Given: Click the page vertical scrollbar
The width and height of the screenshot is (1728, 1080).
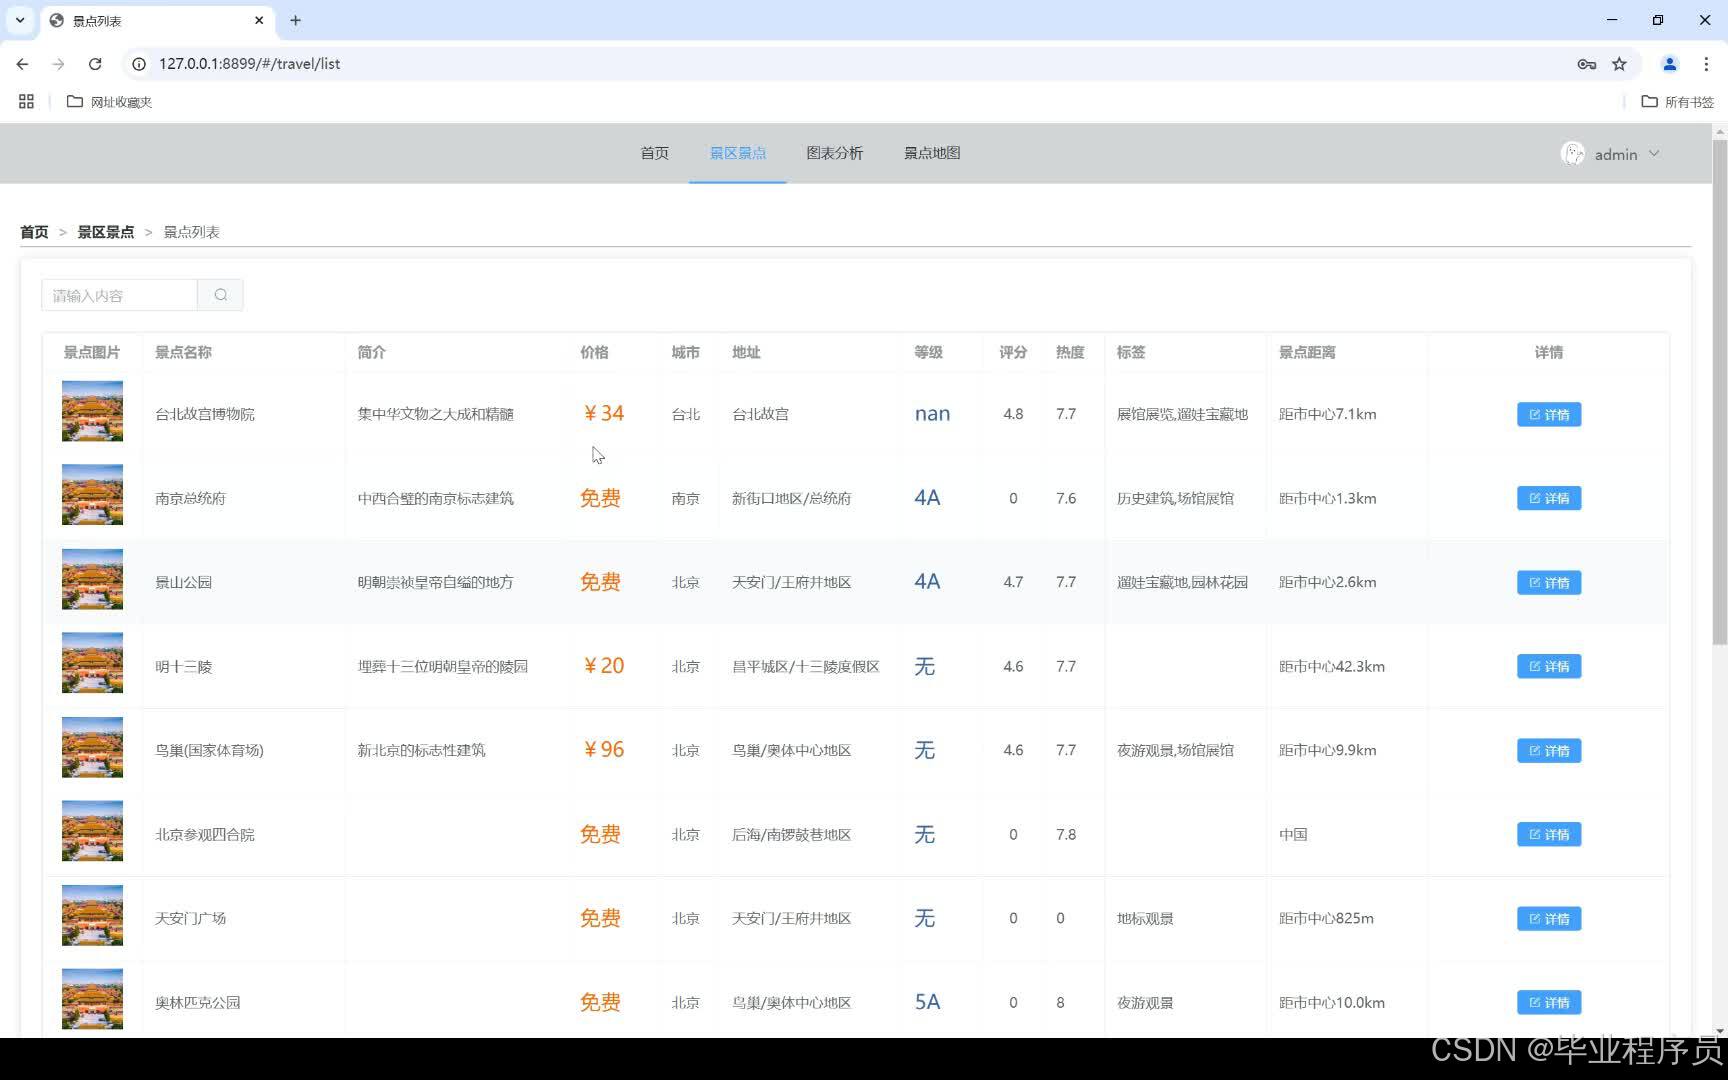Looking at the screenshot, I should pyautogui.click(x=1719, y=390).
